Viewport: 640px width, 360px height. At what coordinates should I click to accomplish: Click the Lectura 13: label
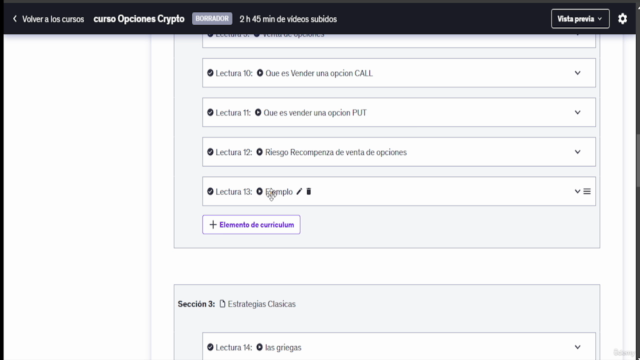click(x=234, y=192)
